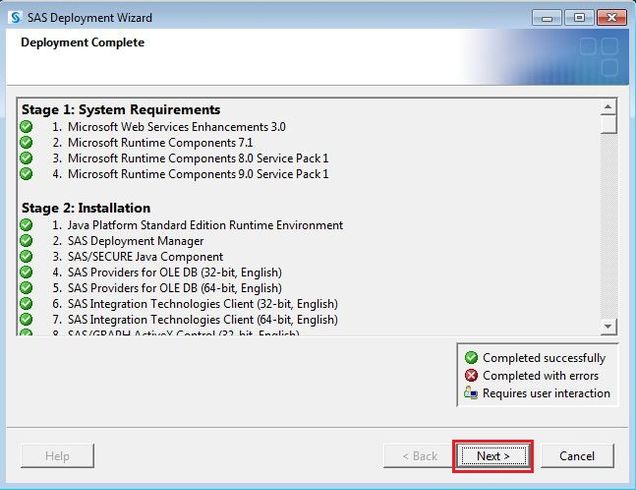The image size is (636, 490).
Task: Click the 'Stage 2: Installation' heading
Action: pos(86,208)
